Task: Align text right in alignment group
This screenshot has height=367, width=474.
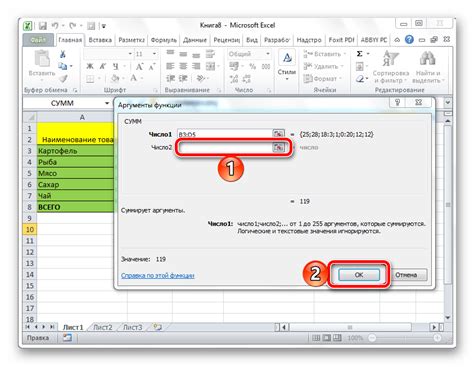Action: click(196, 66)
